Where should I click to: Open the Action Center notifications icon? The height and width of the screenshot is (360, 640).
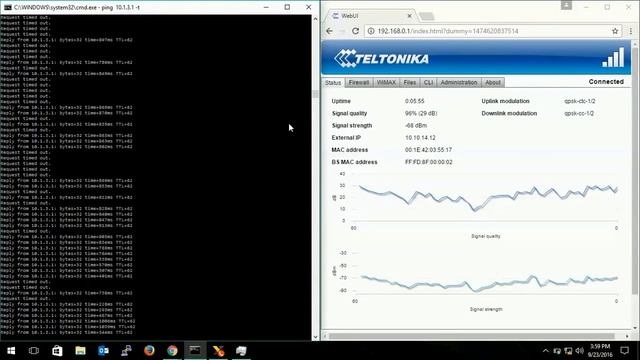624,351
